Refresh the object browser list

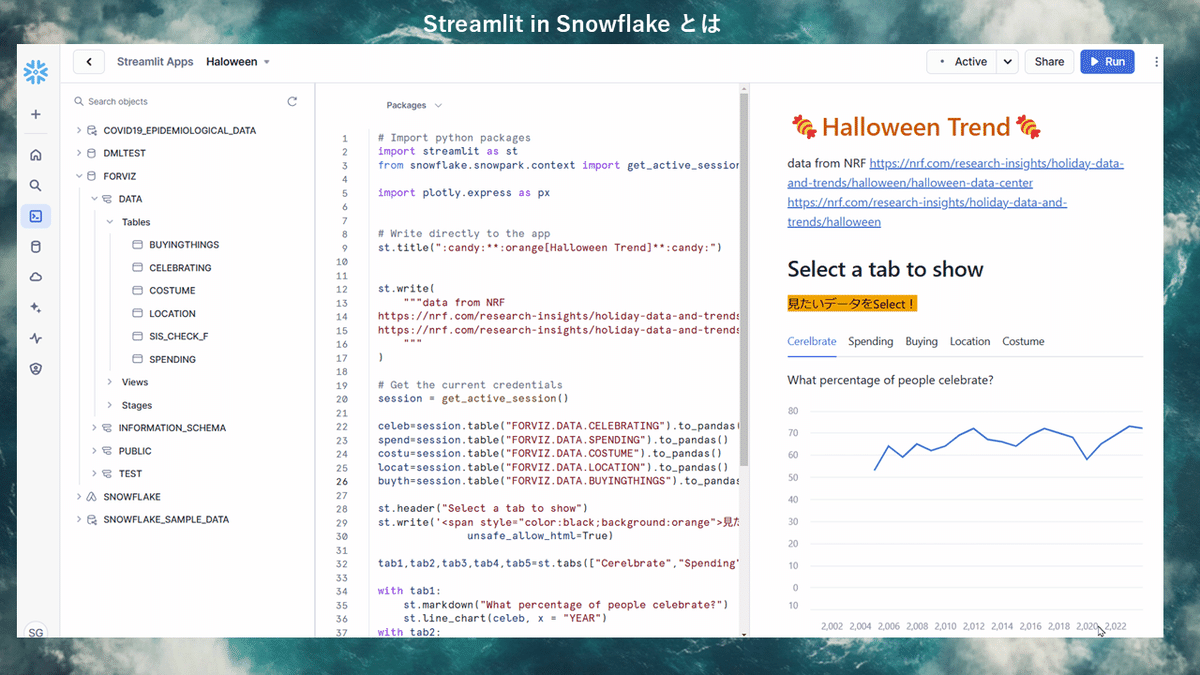[291, 101]
